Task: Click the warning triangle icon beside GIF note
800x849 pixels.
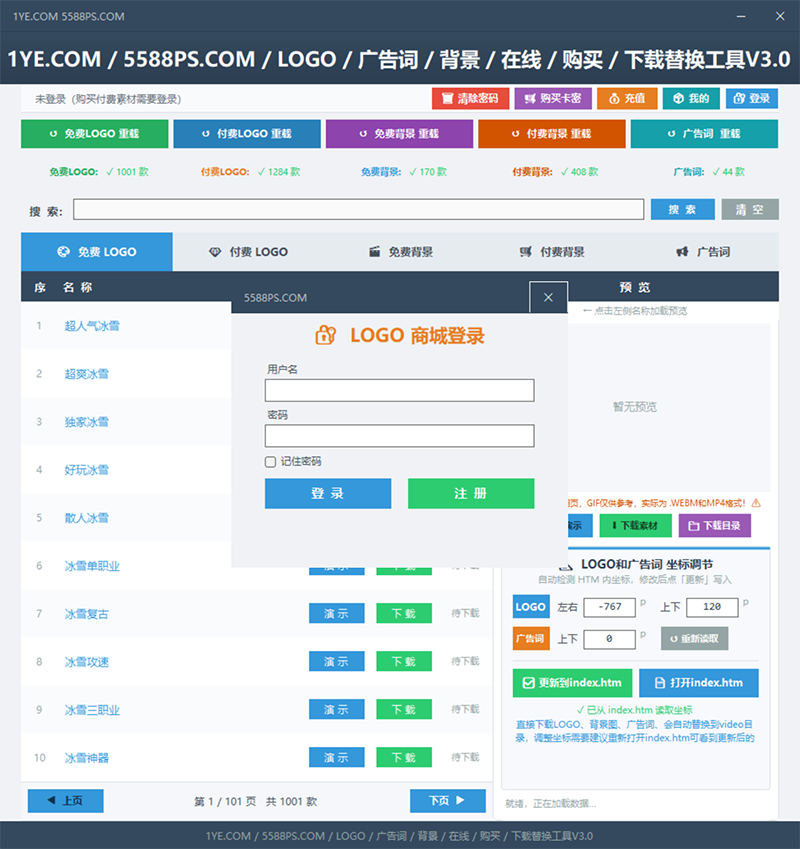Action: 756,503
